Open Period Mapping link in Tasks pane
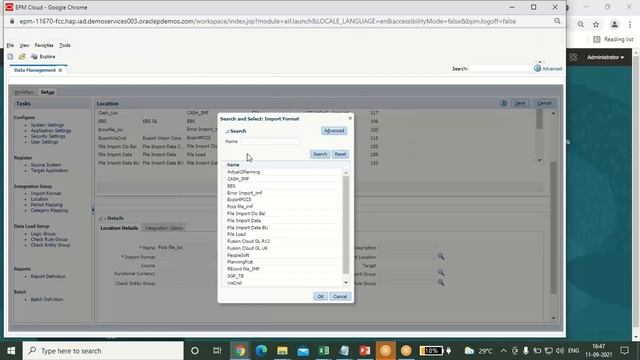Image resolution: width=640 pixels, height=360 pixels. pyautogui.click(x=47, y=205)
